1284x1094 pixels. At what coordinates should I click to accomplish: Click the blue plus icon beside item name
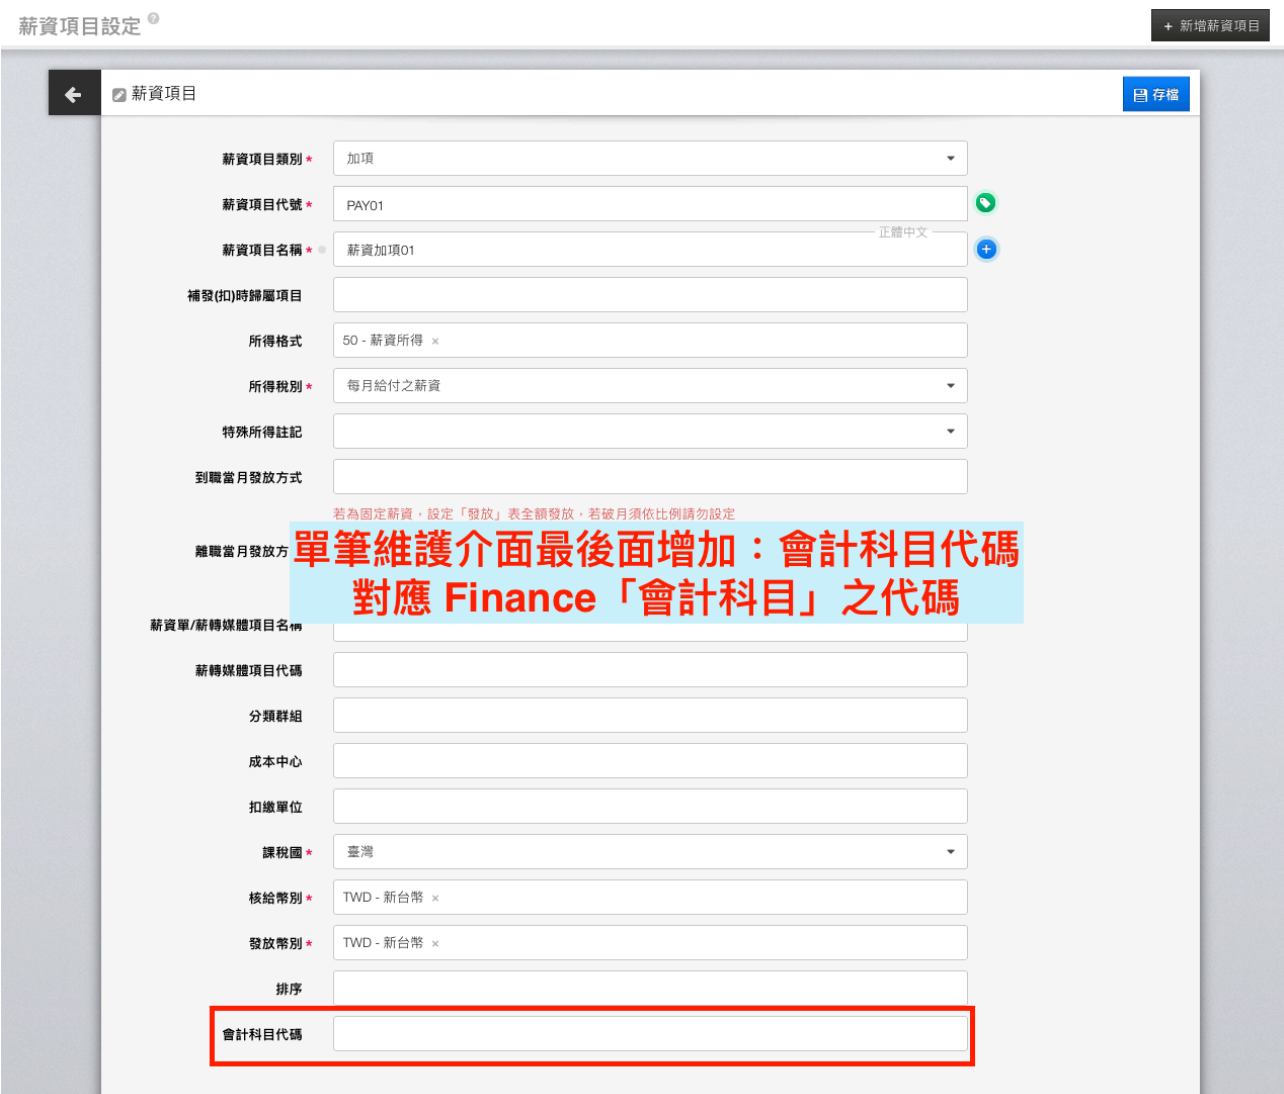click(x=986, y=249)
